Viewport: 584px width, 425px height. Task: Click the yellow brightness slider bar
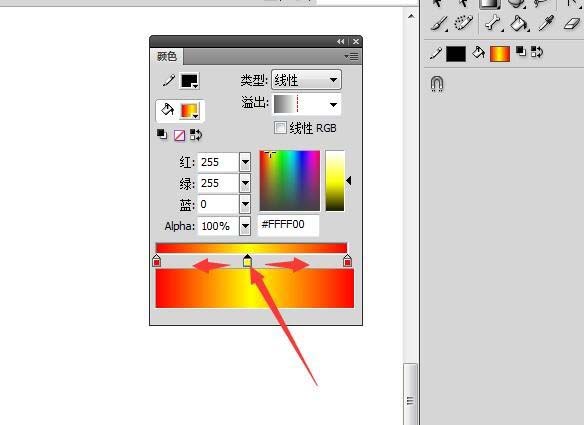tap(335, 181)
